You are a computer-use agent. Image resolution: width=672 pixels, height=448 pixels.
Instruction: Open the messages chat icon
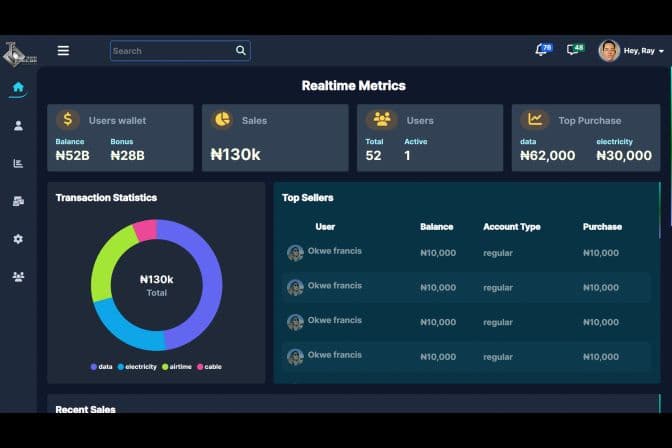[574, 50]
